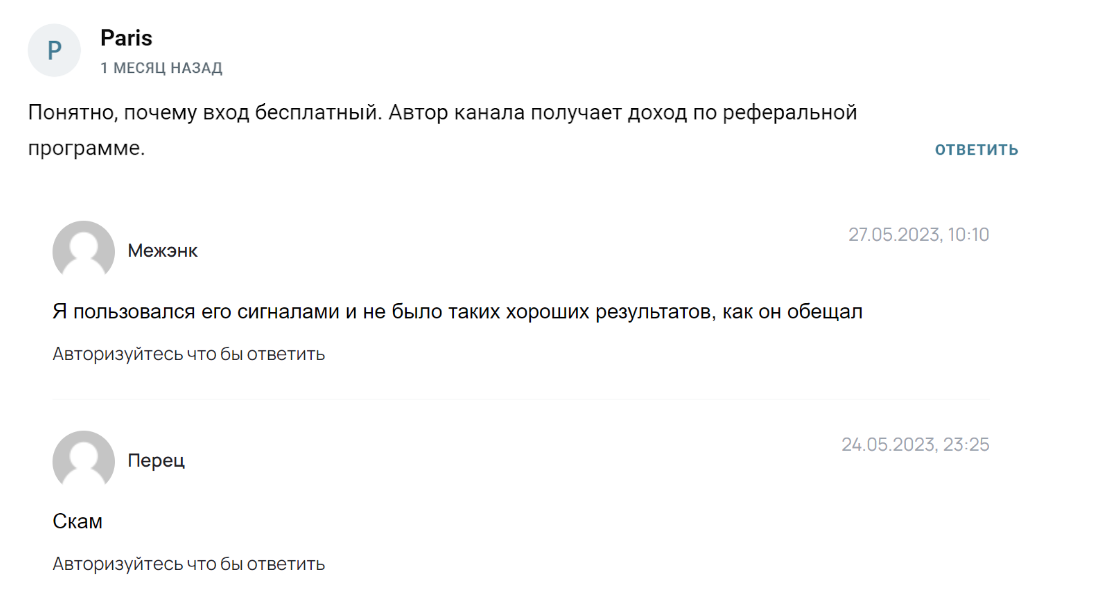Click Paris's round "P" avatar icon

(54, 51)
